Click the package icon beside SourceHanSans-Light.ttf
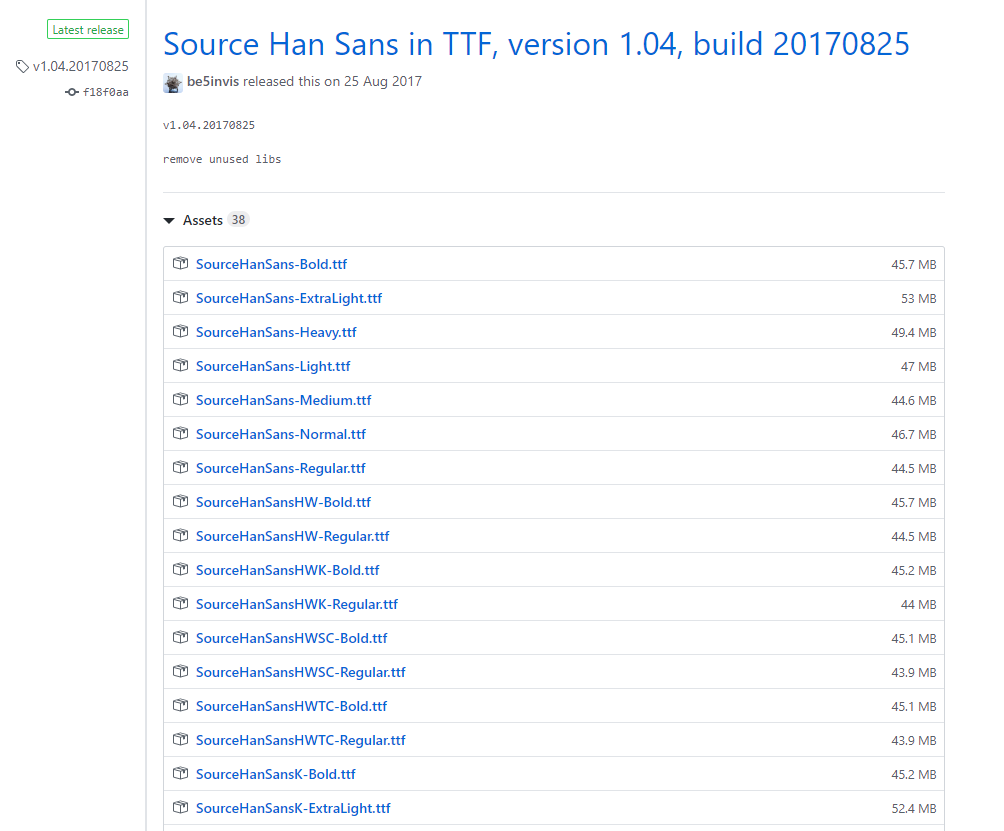This screenshot has width=1004, height=831. pos(181,365)
